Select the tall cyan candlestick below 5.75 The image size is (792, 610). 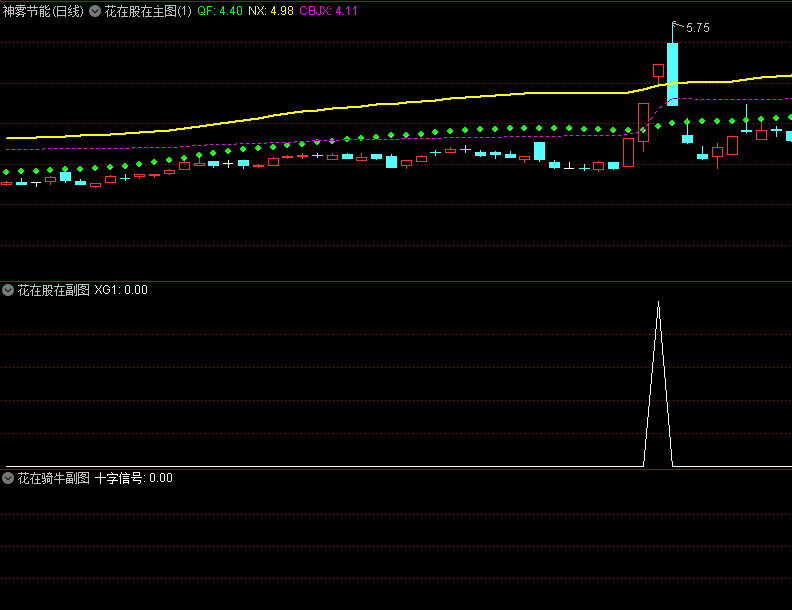tap(672, 74)
